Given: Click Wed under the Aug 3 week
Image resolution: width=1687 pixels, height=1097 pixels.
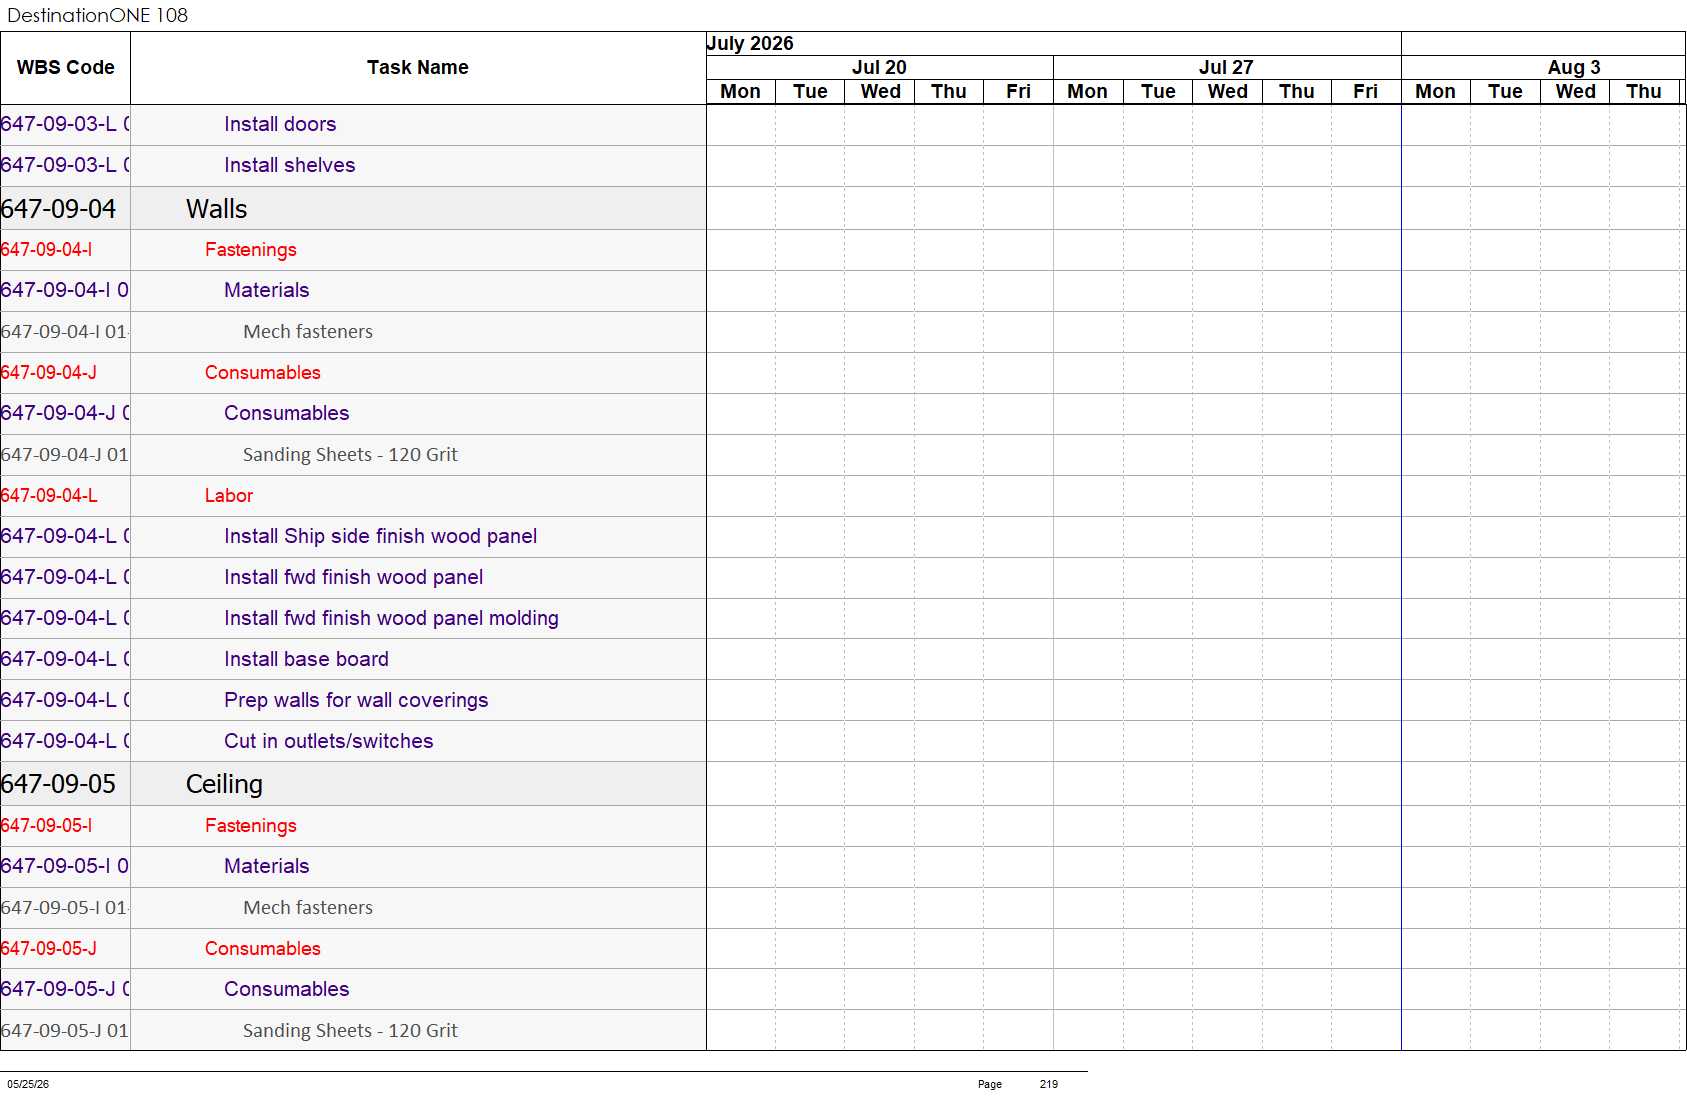Looking at the screenshot, I should click(1575, 91).
